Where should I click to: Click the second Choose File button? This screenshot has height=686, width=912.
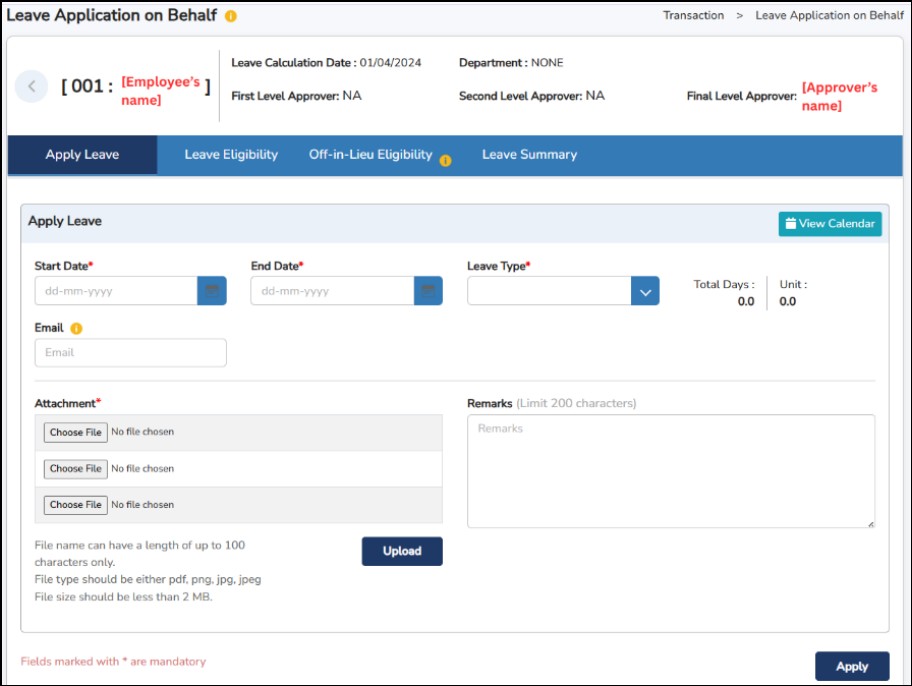coord(76,469)
